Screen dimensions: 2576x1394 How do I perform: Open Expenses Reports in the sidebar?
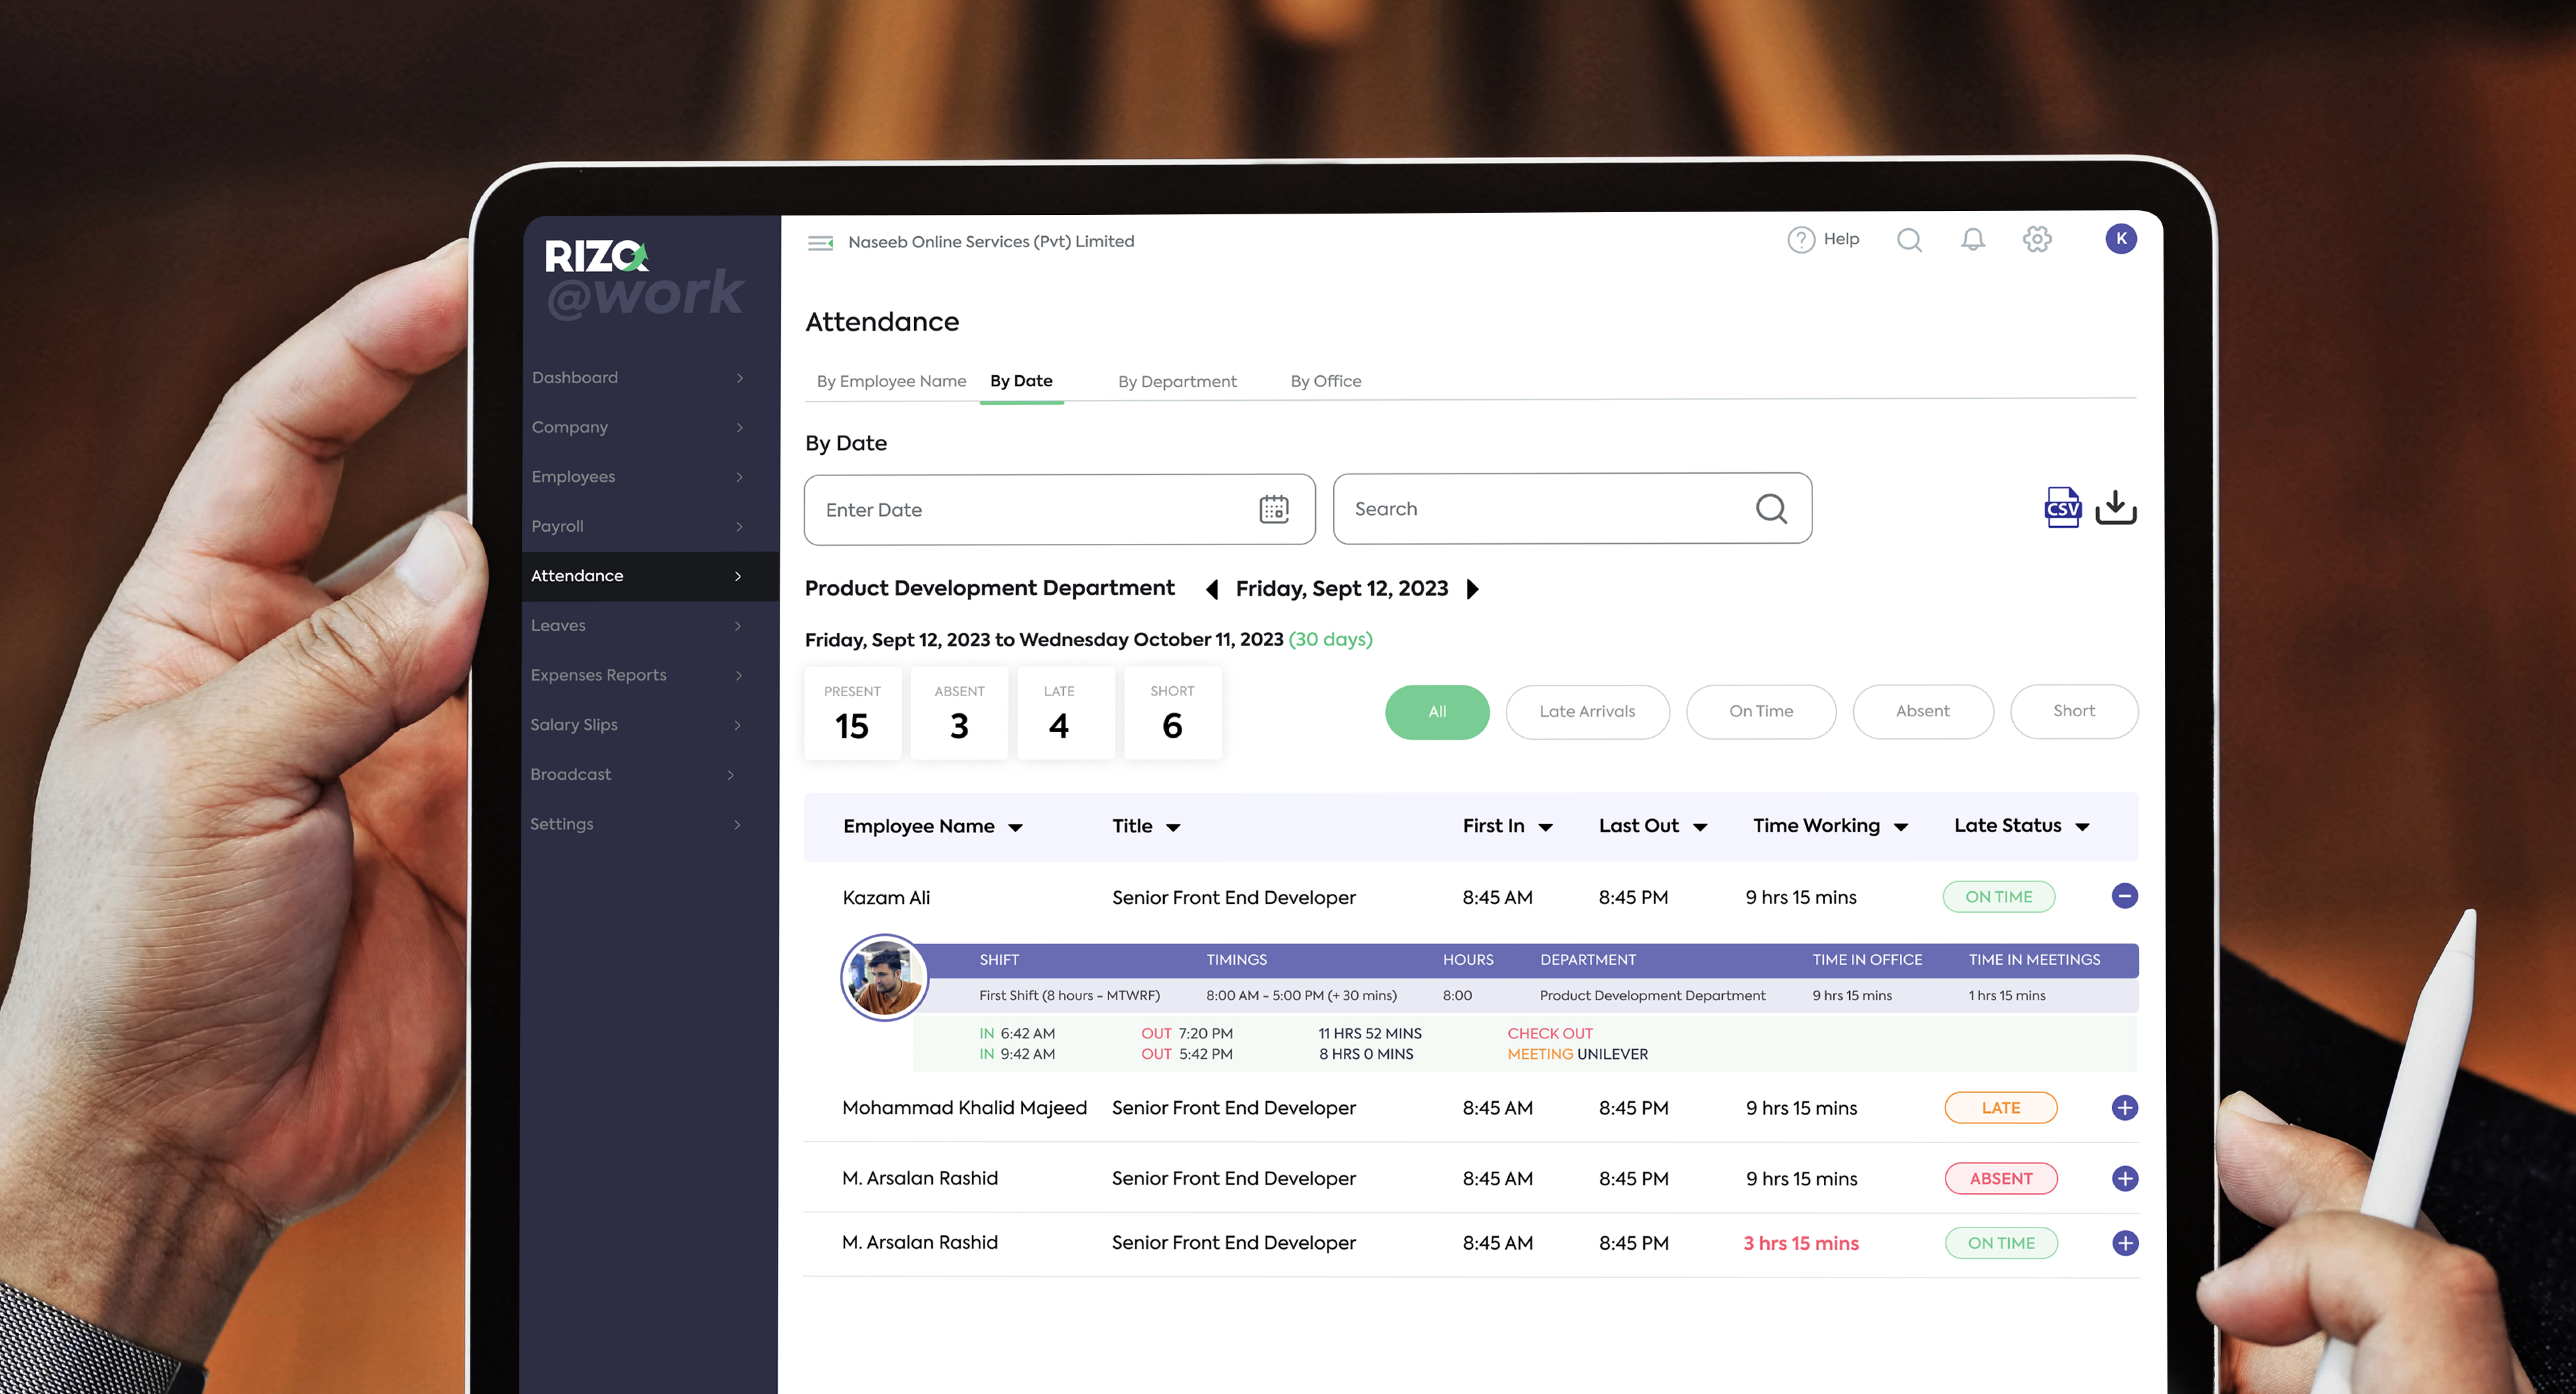pyautogui.click(x=649, y=675)
